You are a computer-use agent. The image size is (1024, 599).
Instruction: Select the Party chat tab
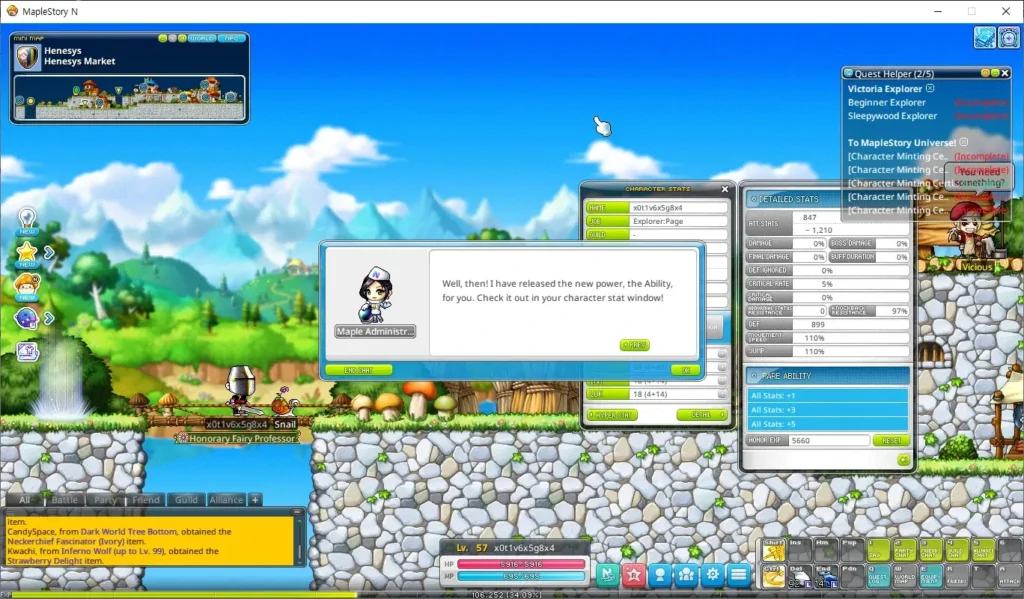point(105,500)
